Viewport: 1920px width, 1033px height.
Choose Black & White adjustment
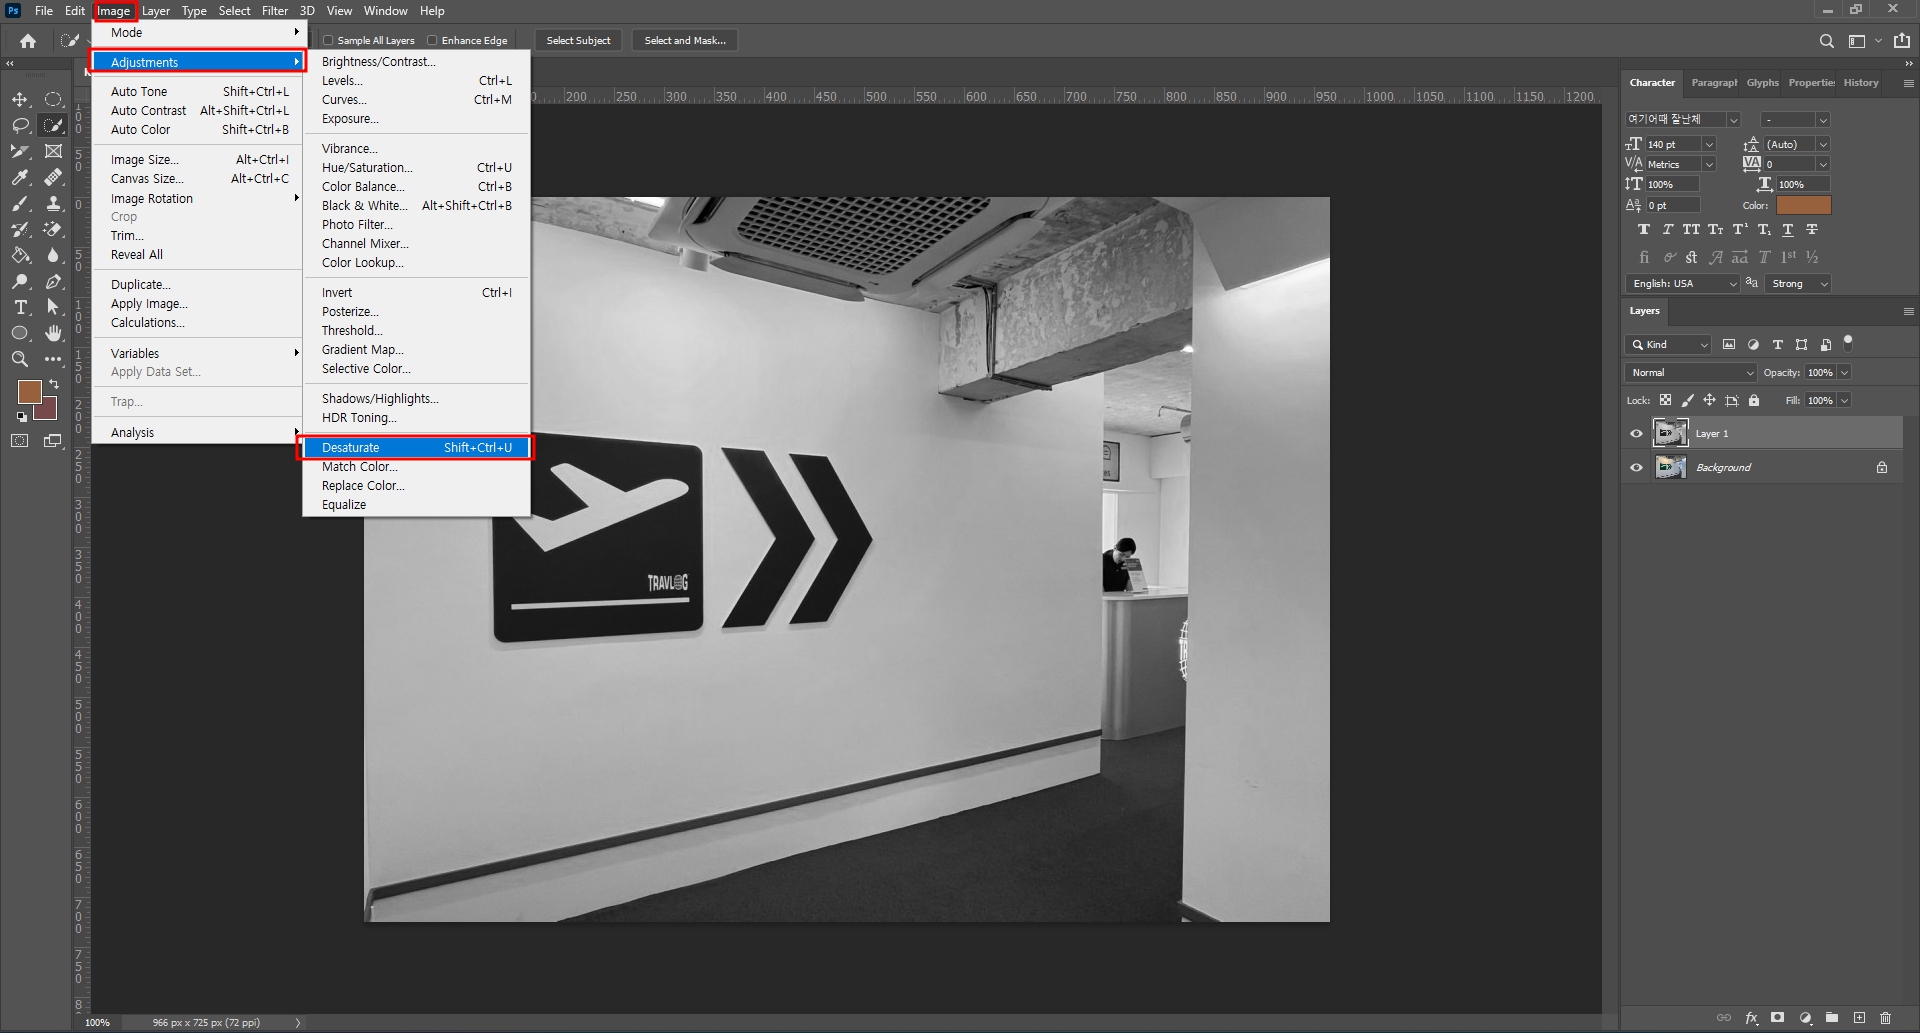click(416, 206)
